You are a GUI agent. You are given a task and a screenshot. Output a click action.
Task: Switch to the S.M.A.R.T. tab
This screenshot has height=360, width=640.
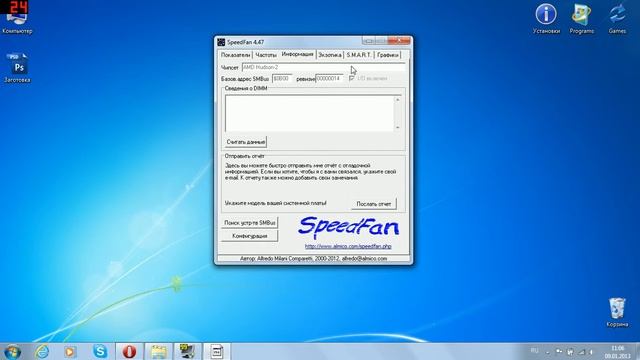[x=359, y=55]
